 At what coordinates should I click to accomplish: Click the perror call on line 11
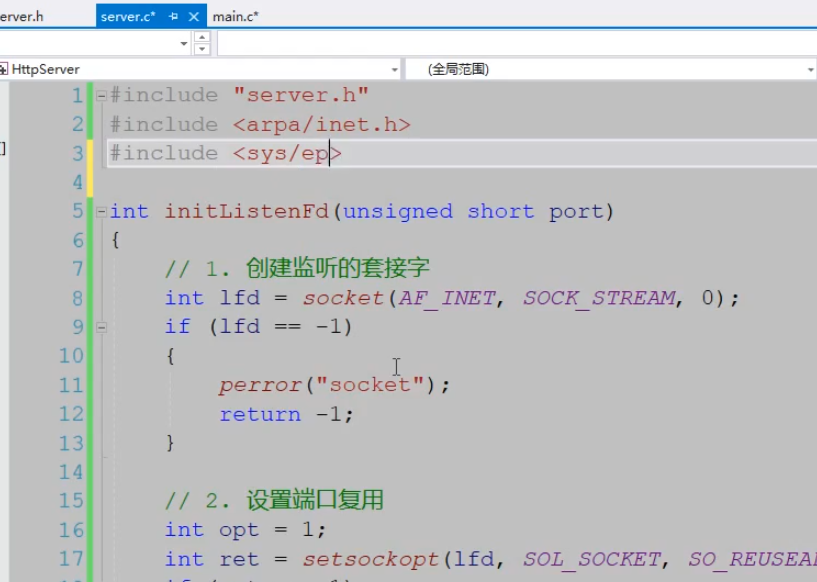point(260,386)
